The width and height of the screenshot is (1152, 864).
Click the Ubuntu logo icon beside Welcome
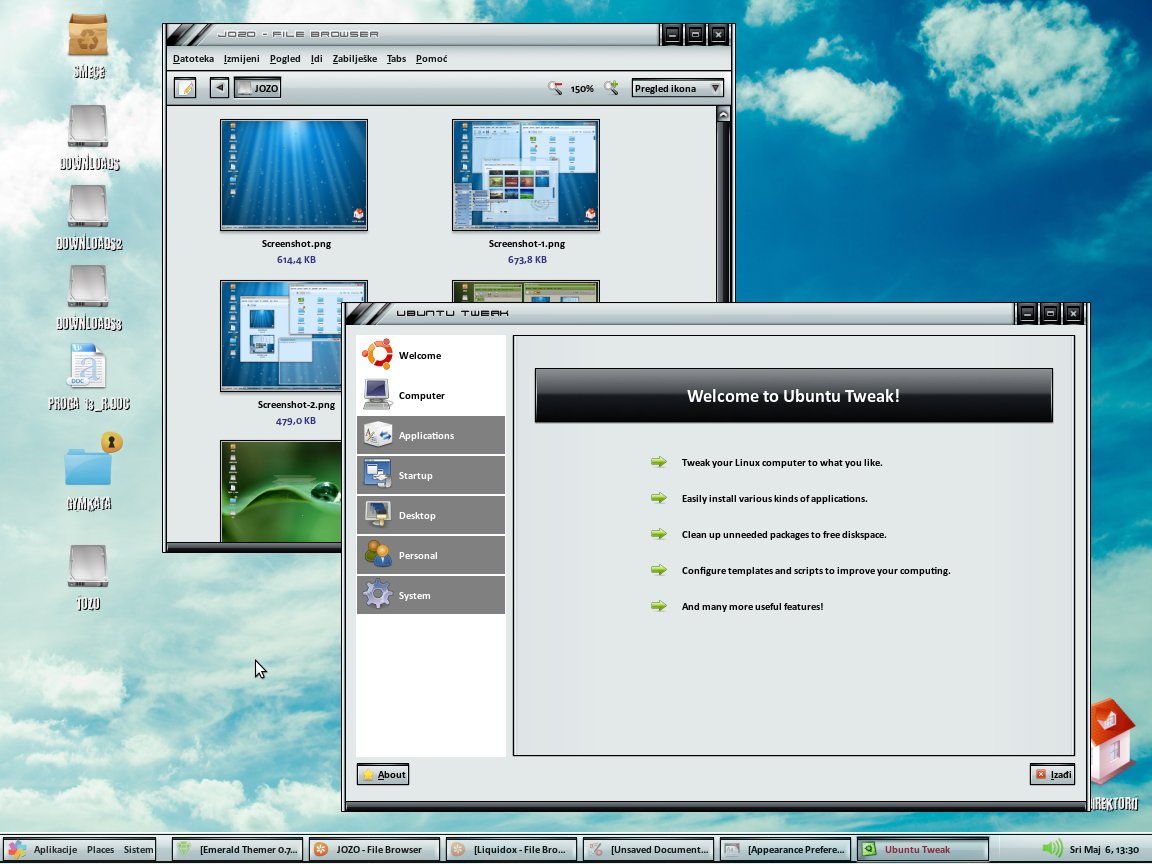pyautogui.click(x=378, y=354)
